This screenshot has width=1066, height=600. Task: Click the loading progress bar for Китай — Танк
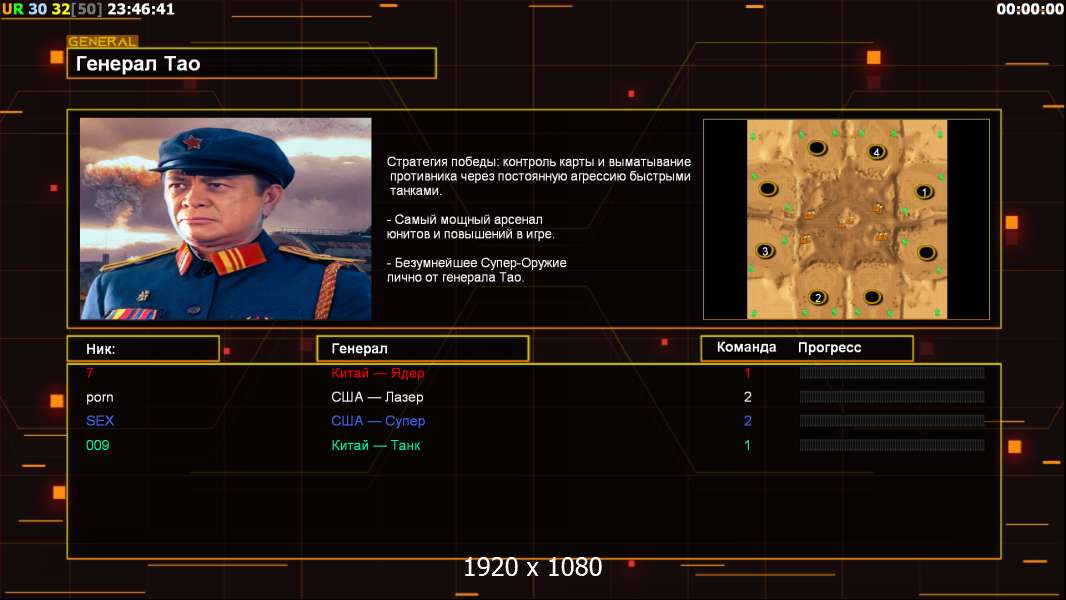892,445
